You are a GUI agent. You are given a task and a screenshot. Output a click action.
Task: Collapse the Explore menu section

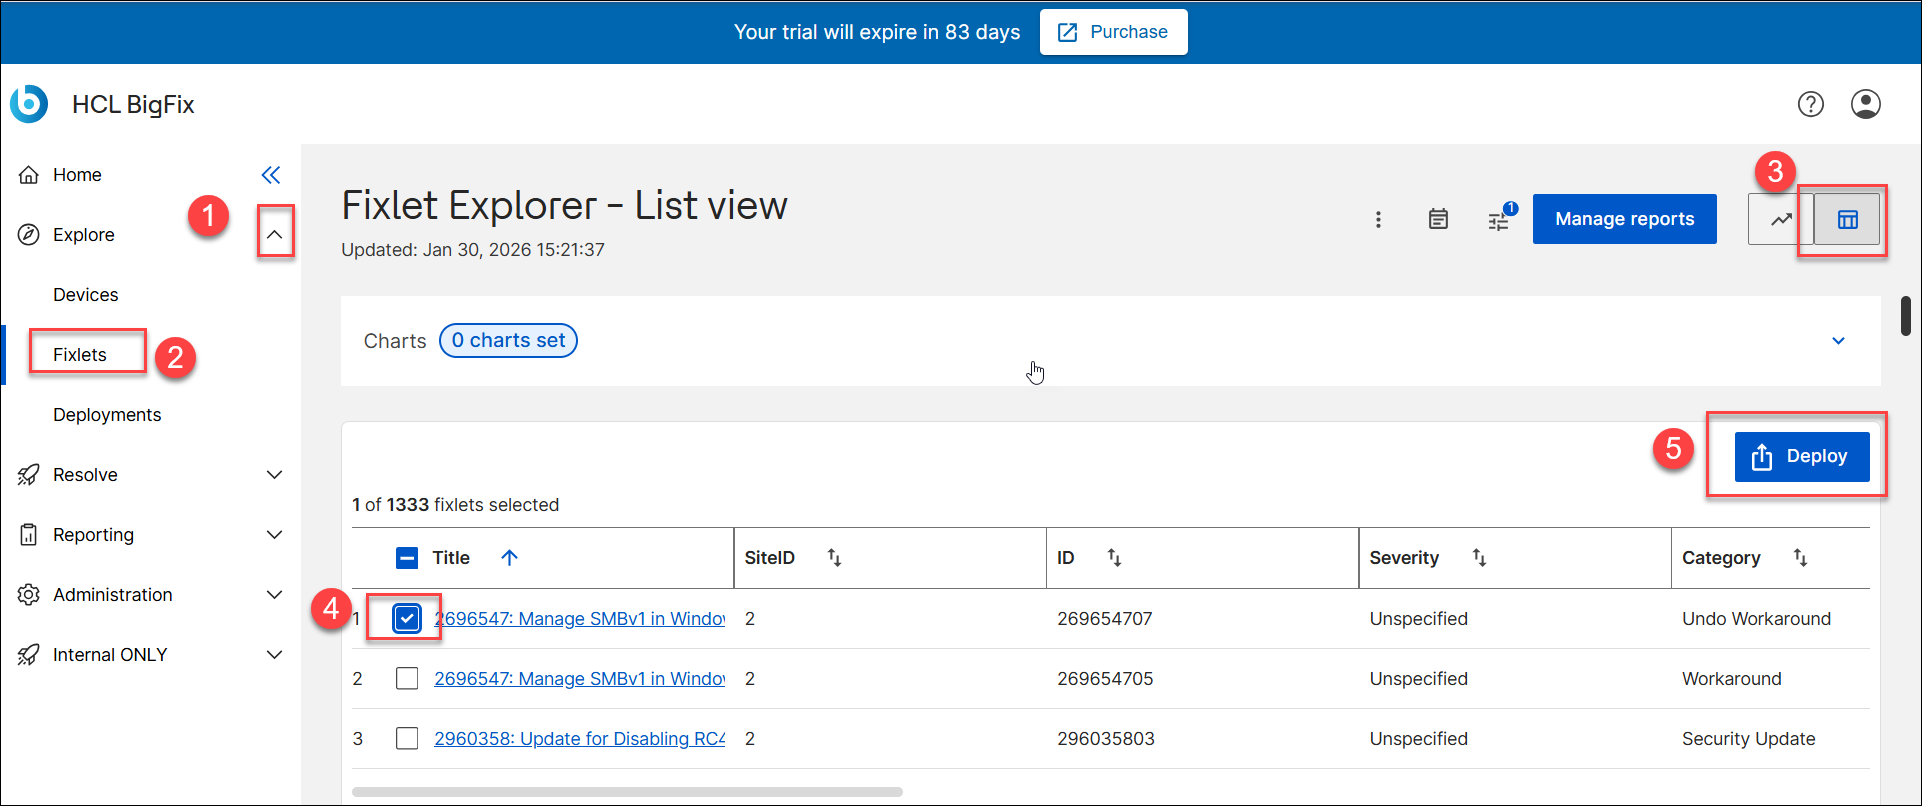tap(275, 235)
